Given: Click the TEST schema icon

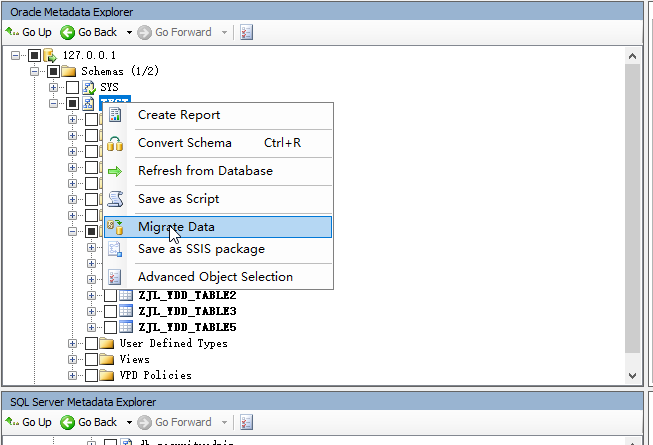Looking at the screenshot, I should click(88, 103).
